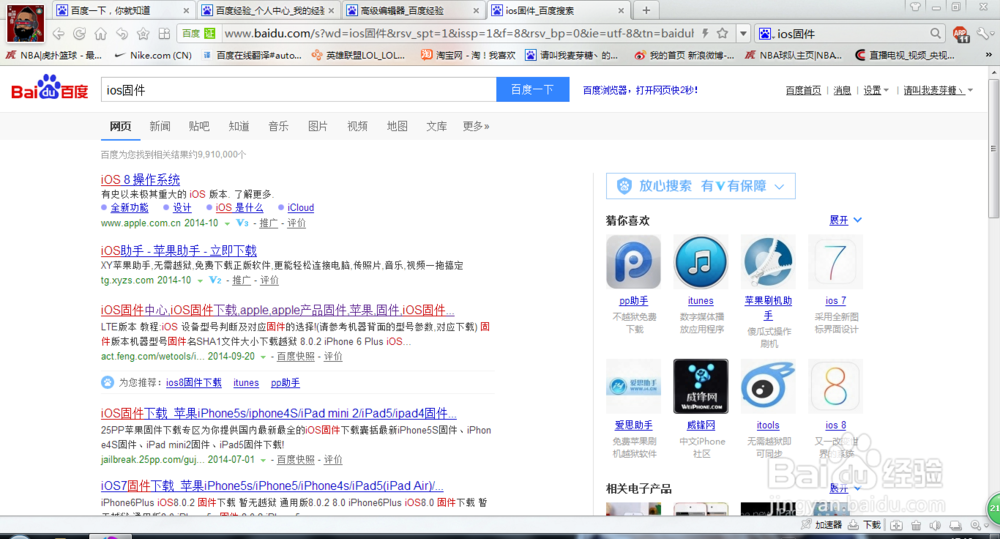The width and height of the screenshot is (1000, 539).
Task: Open iOS助手 - 苹果助手 - 立即下载 link
Action: click(179, 250)
